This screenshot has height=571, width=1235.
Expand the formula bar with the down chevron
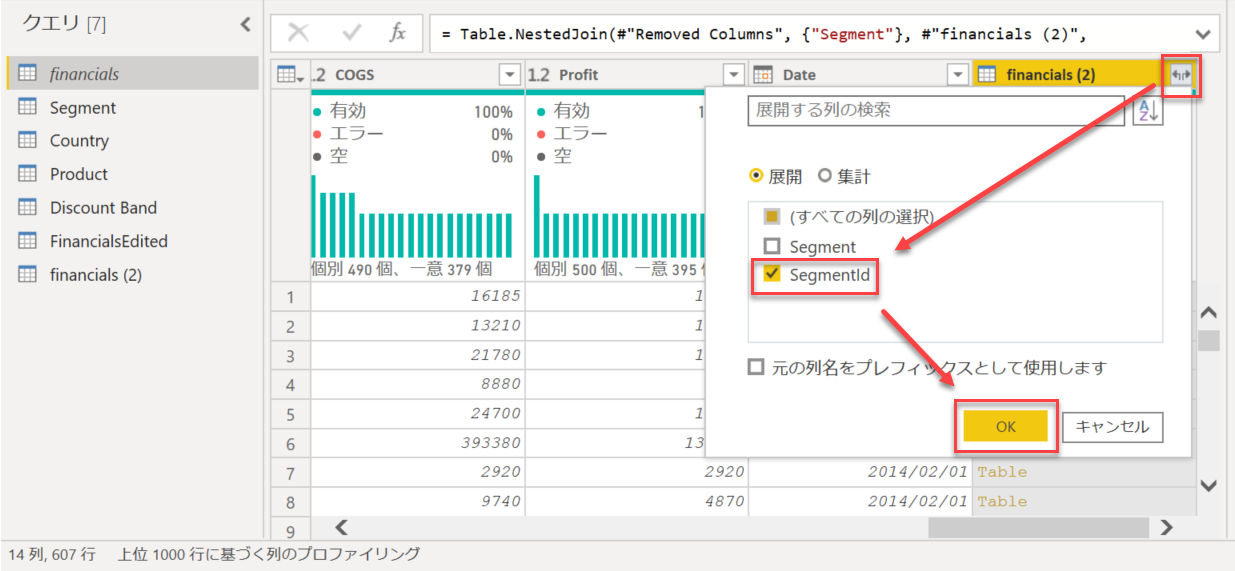tap(1203, 34)
